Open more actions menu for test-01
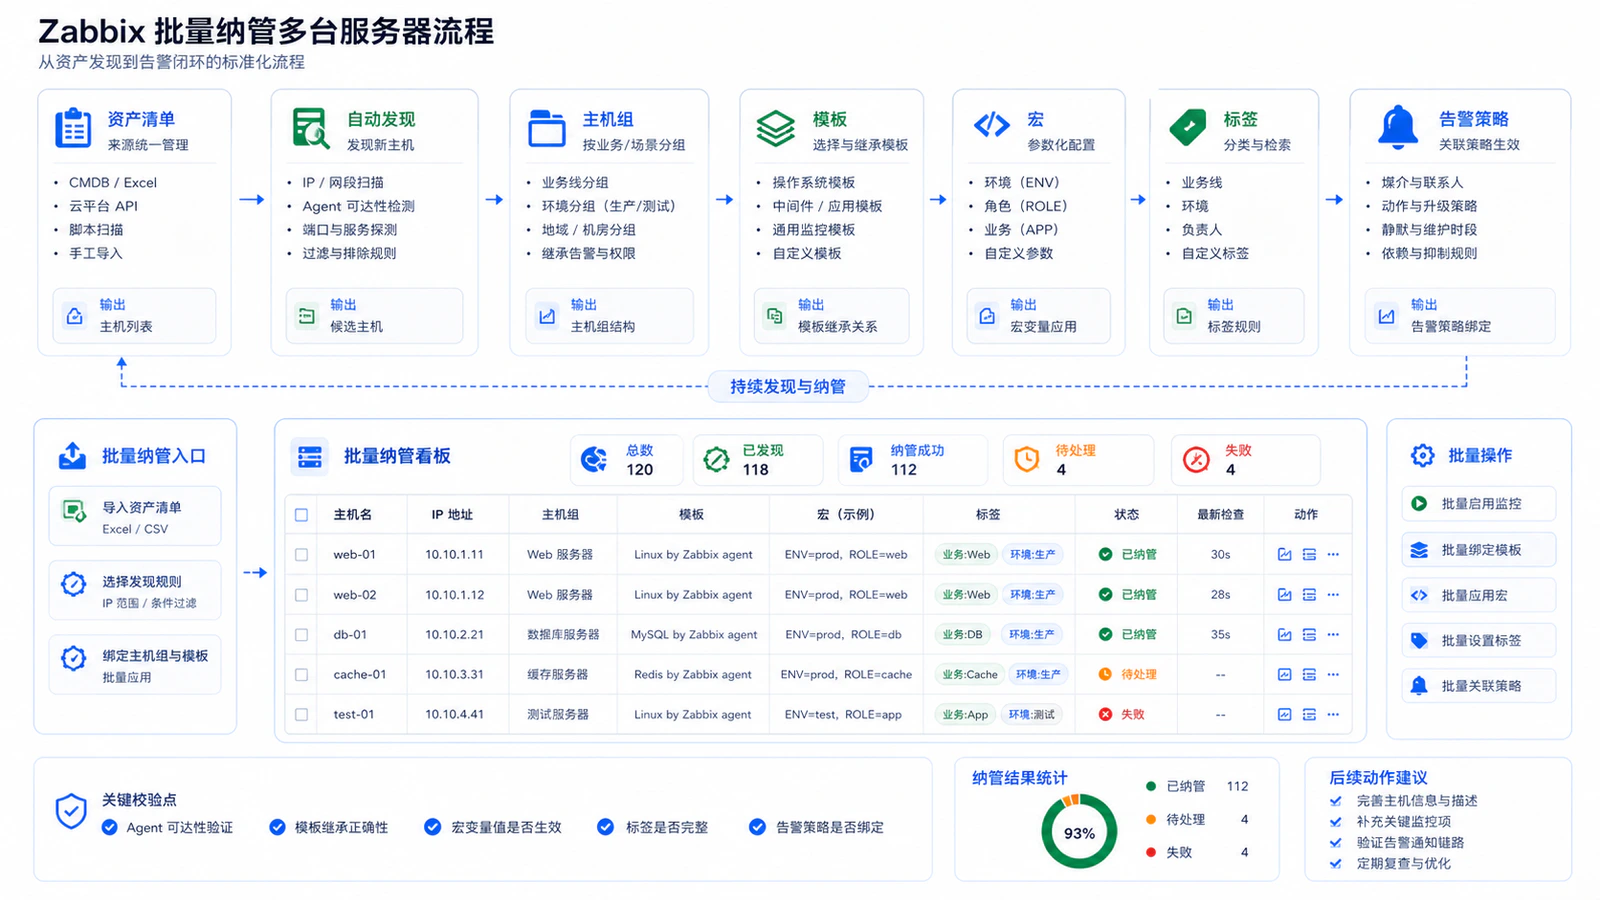Image resolution: width=1600 pixels, height=900 pixels. (x=1333, y=714)
